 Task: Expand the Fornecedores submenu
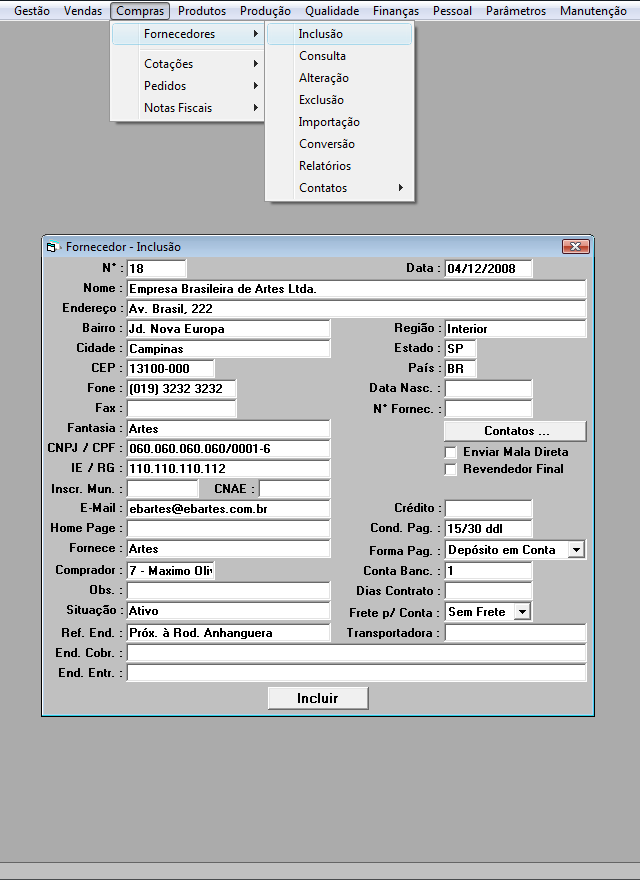(x=188, y=34)
